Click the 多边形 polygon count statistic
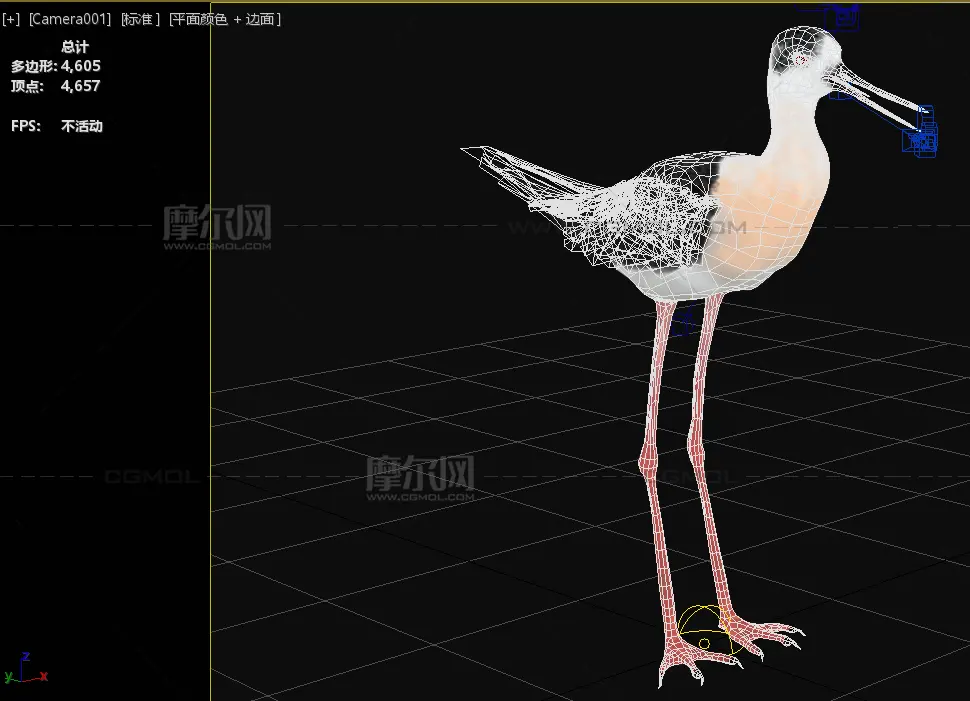 pyautogui.click(x=56, y=66)
